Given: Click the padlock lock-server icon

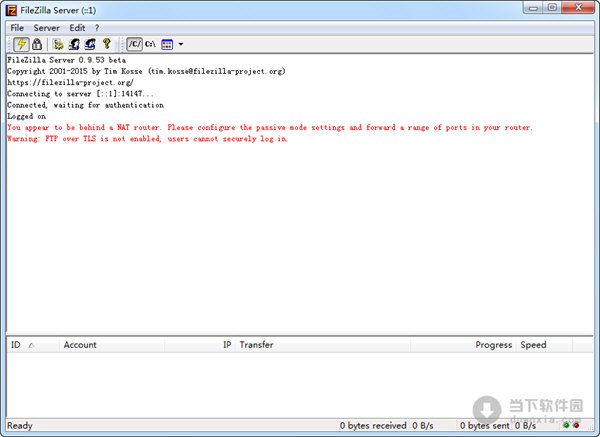Looking at the screenshot, I should coord(37,44).
